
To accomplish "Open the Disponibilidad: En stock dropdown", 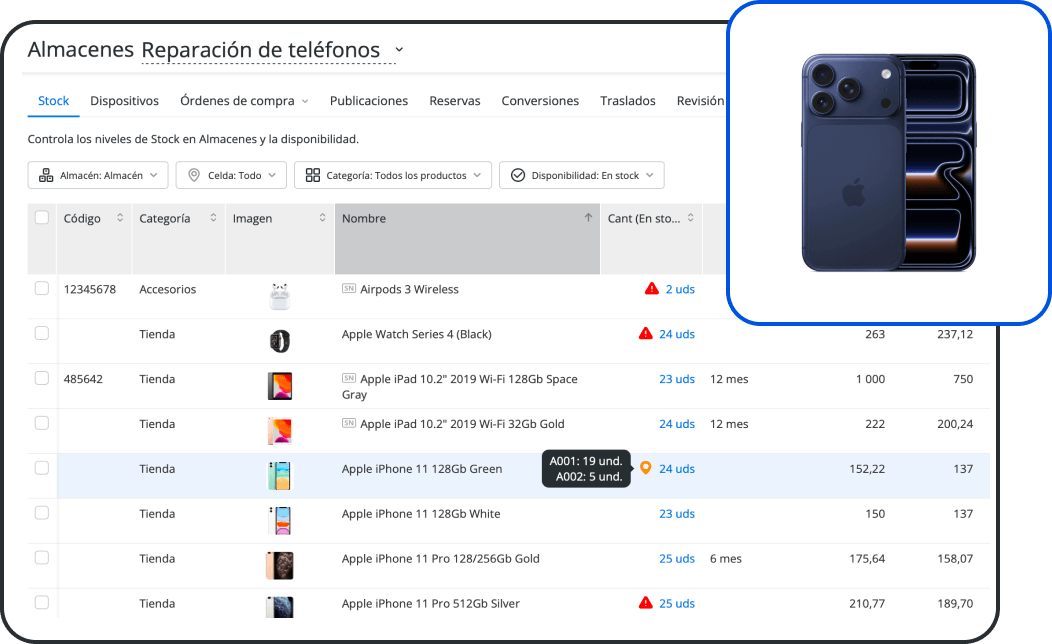I will coord(582,175).
